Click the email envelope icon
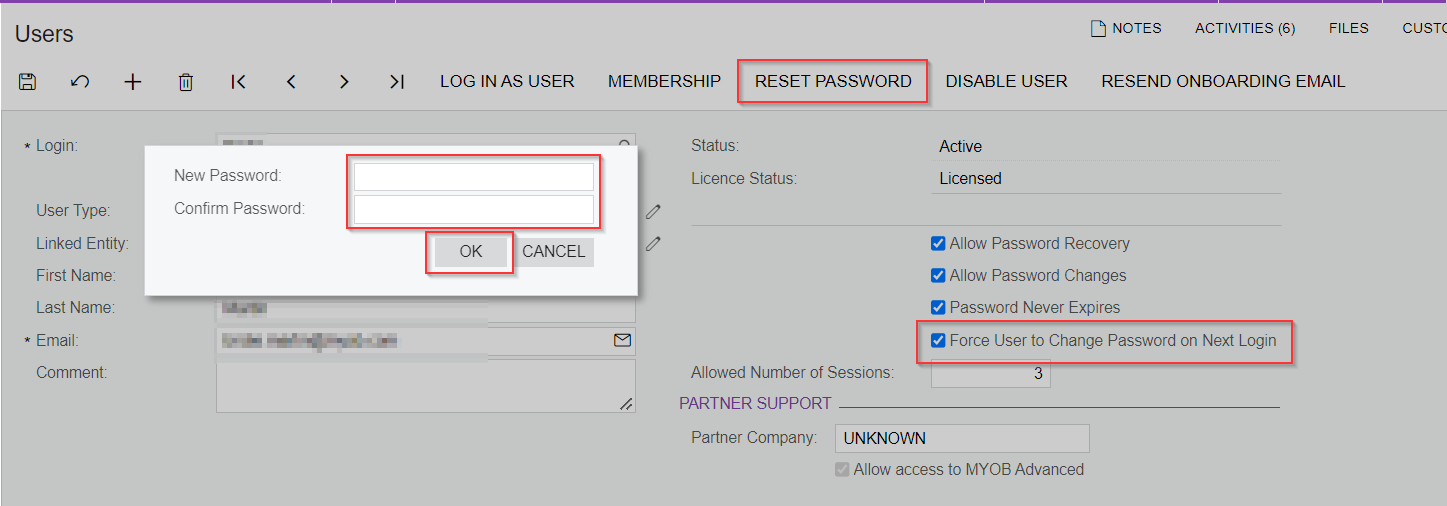The image size is (1447, 506). coord(622,341)
